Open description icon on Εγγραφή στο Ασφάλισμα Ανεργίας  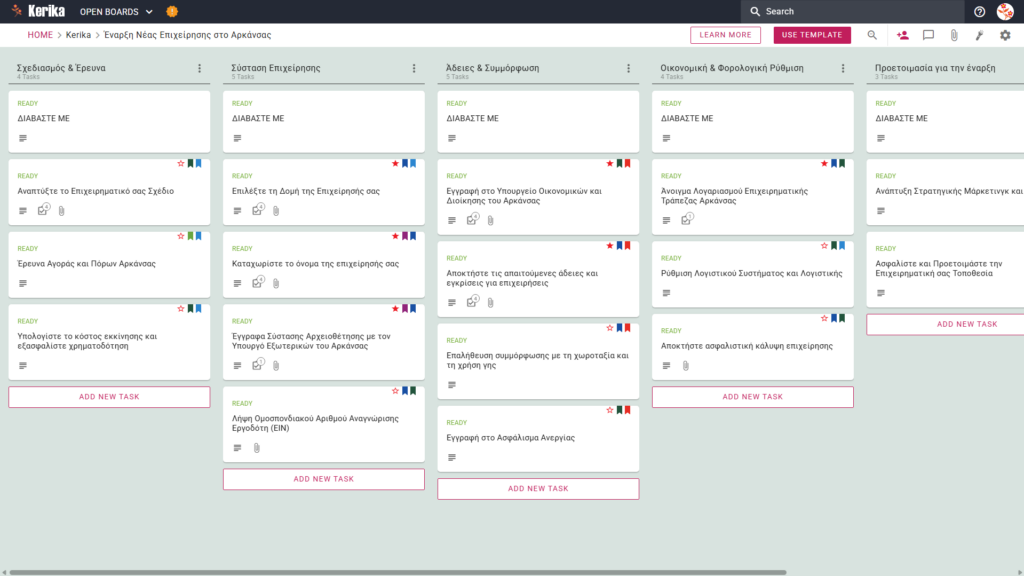[x=452, y=458]
